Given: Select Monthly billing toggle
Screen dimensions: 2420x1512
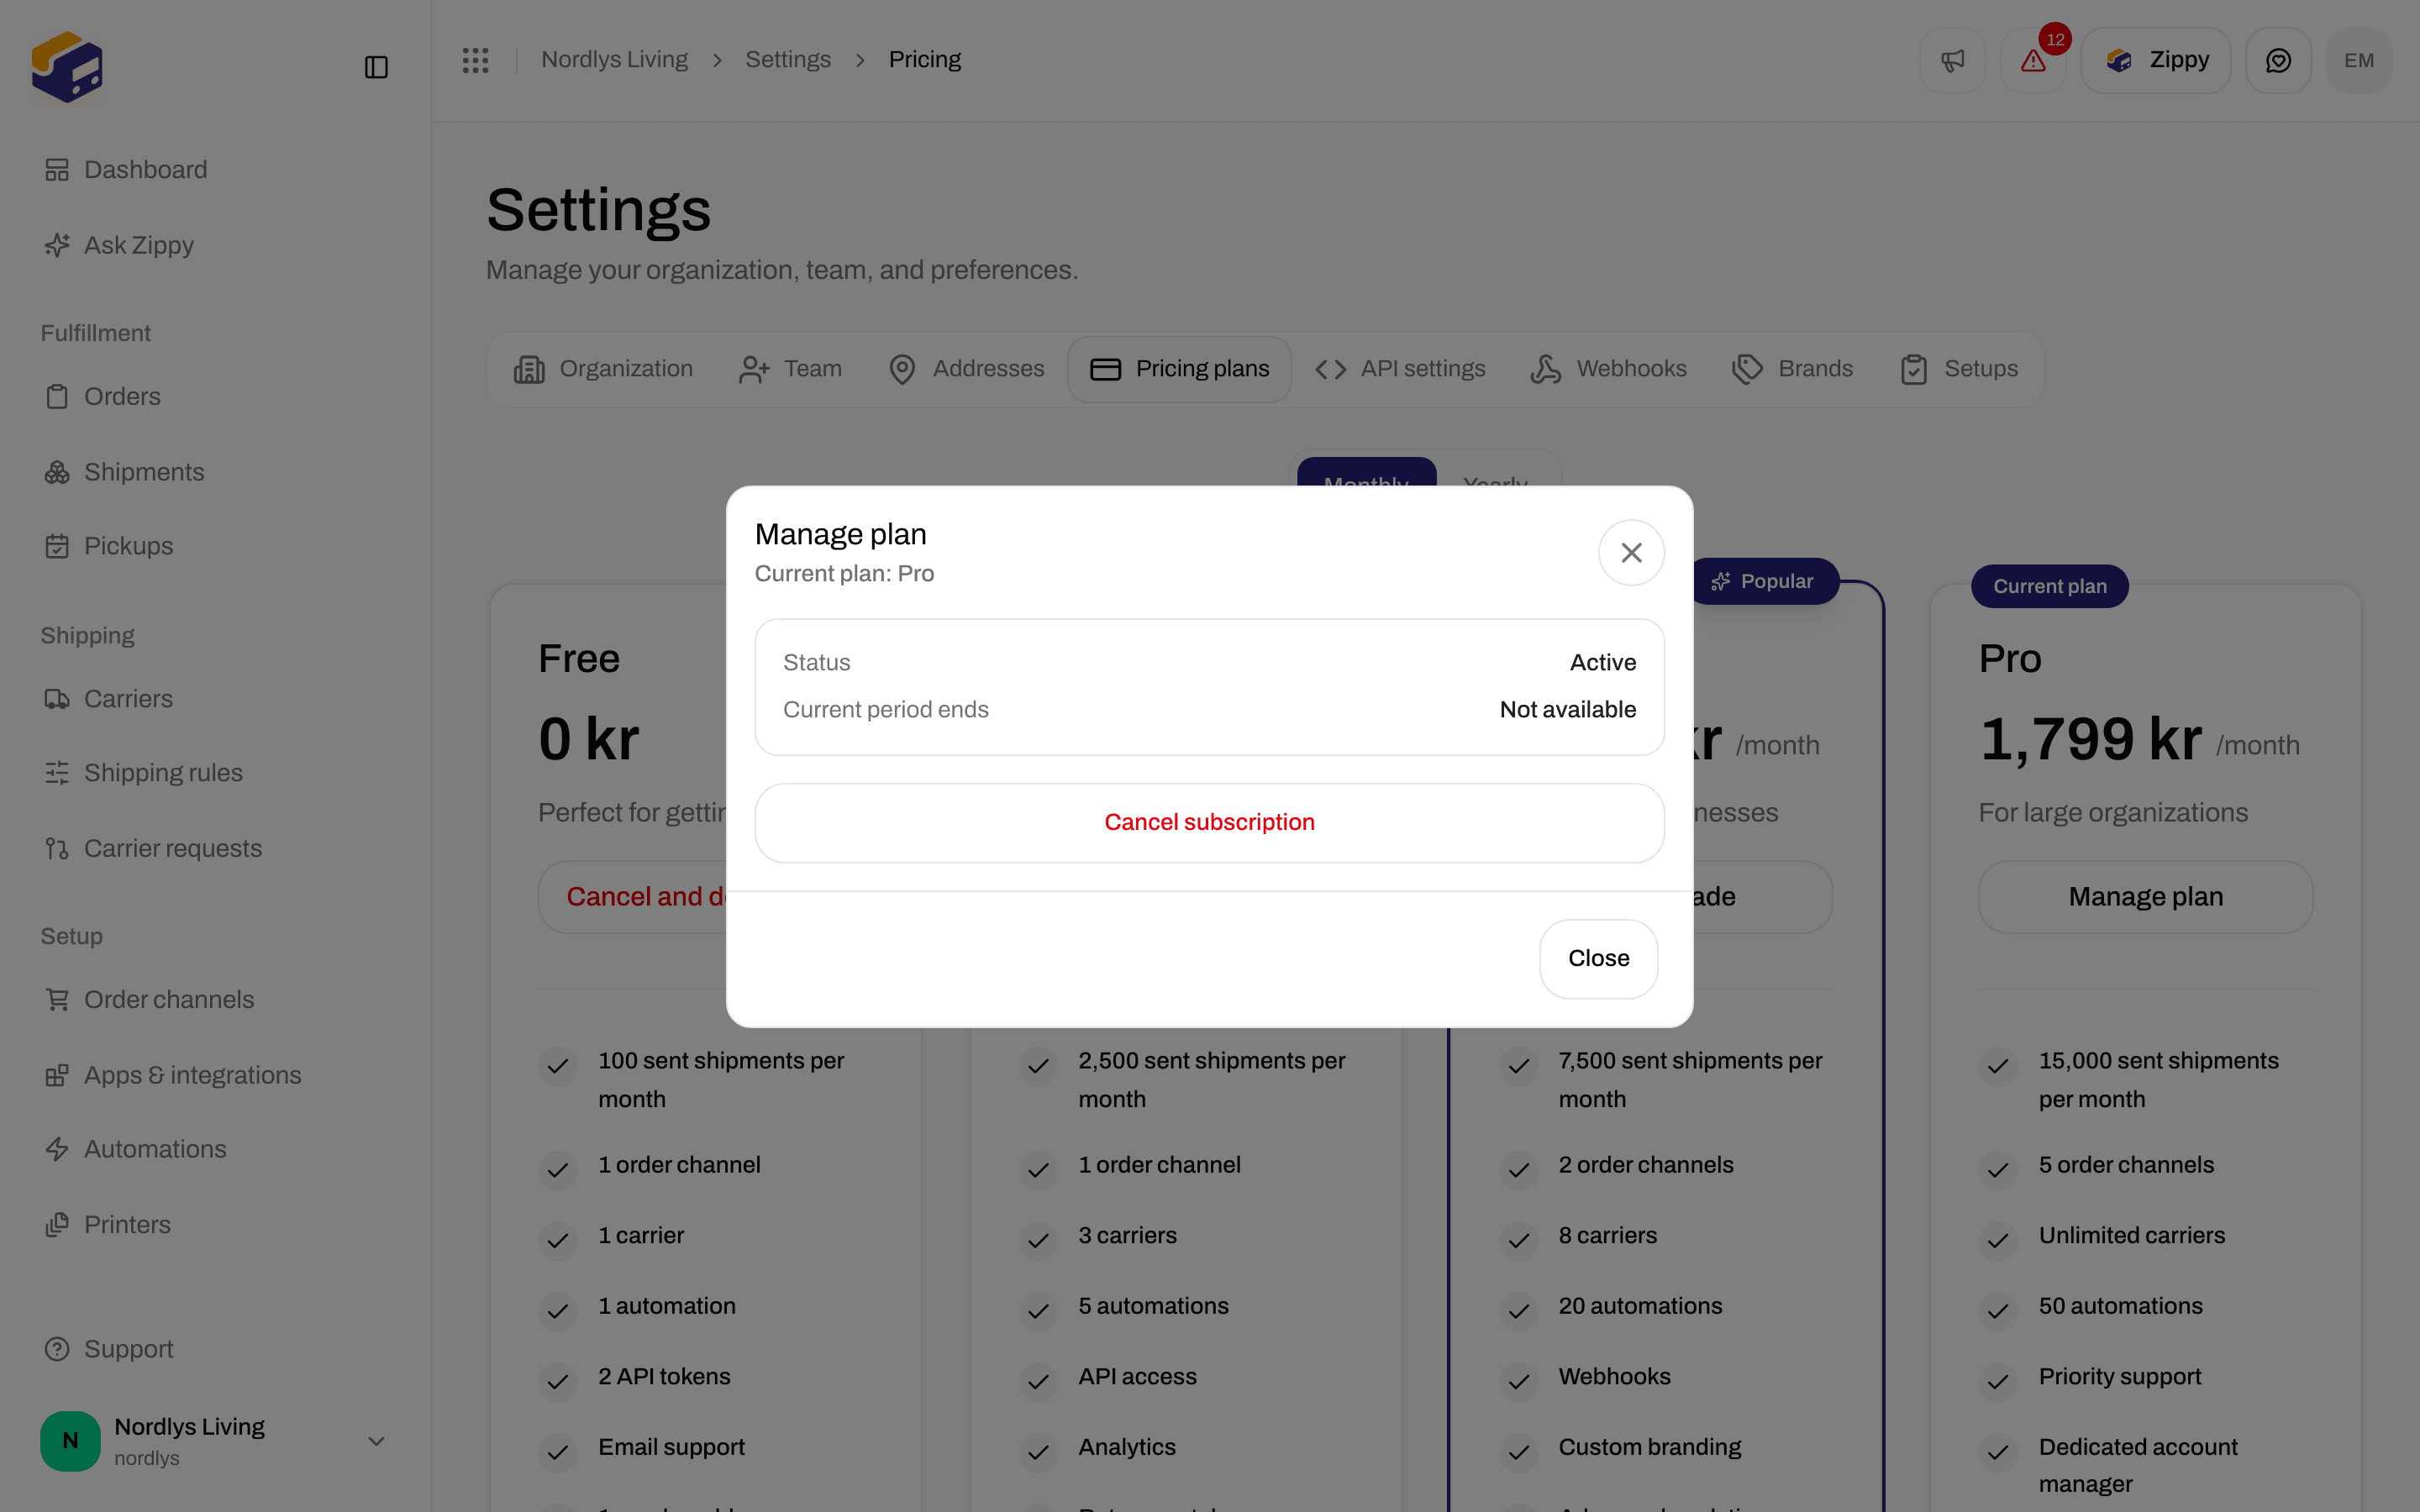Looking at the screenshot, I should point(1366,473).
